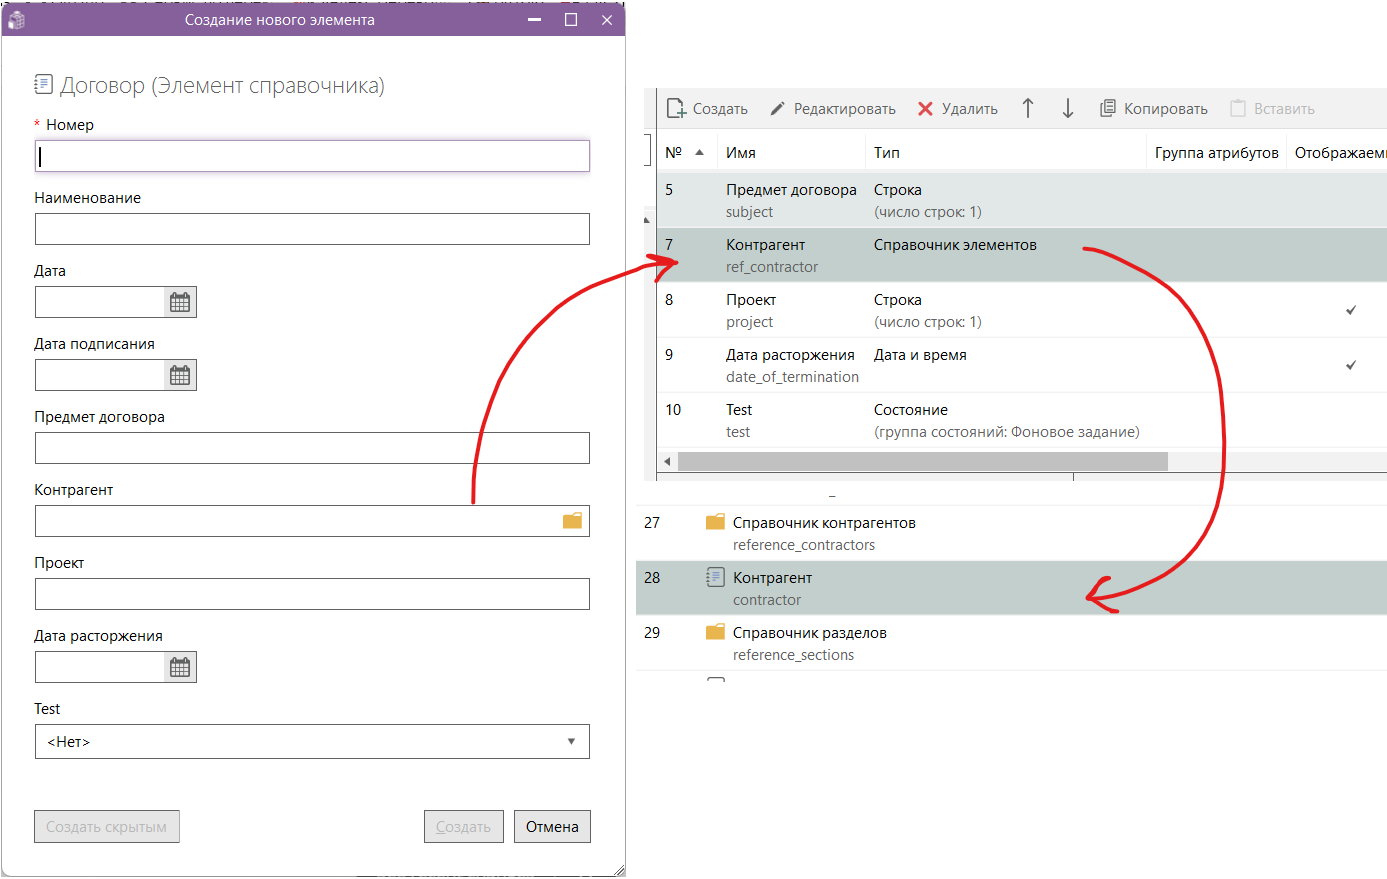
Task: Delete selected attribute with Удалить
Action: click(957, 108)
